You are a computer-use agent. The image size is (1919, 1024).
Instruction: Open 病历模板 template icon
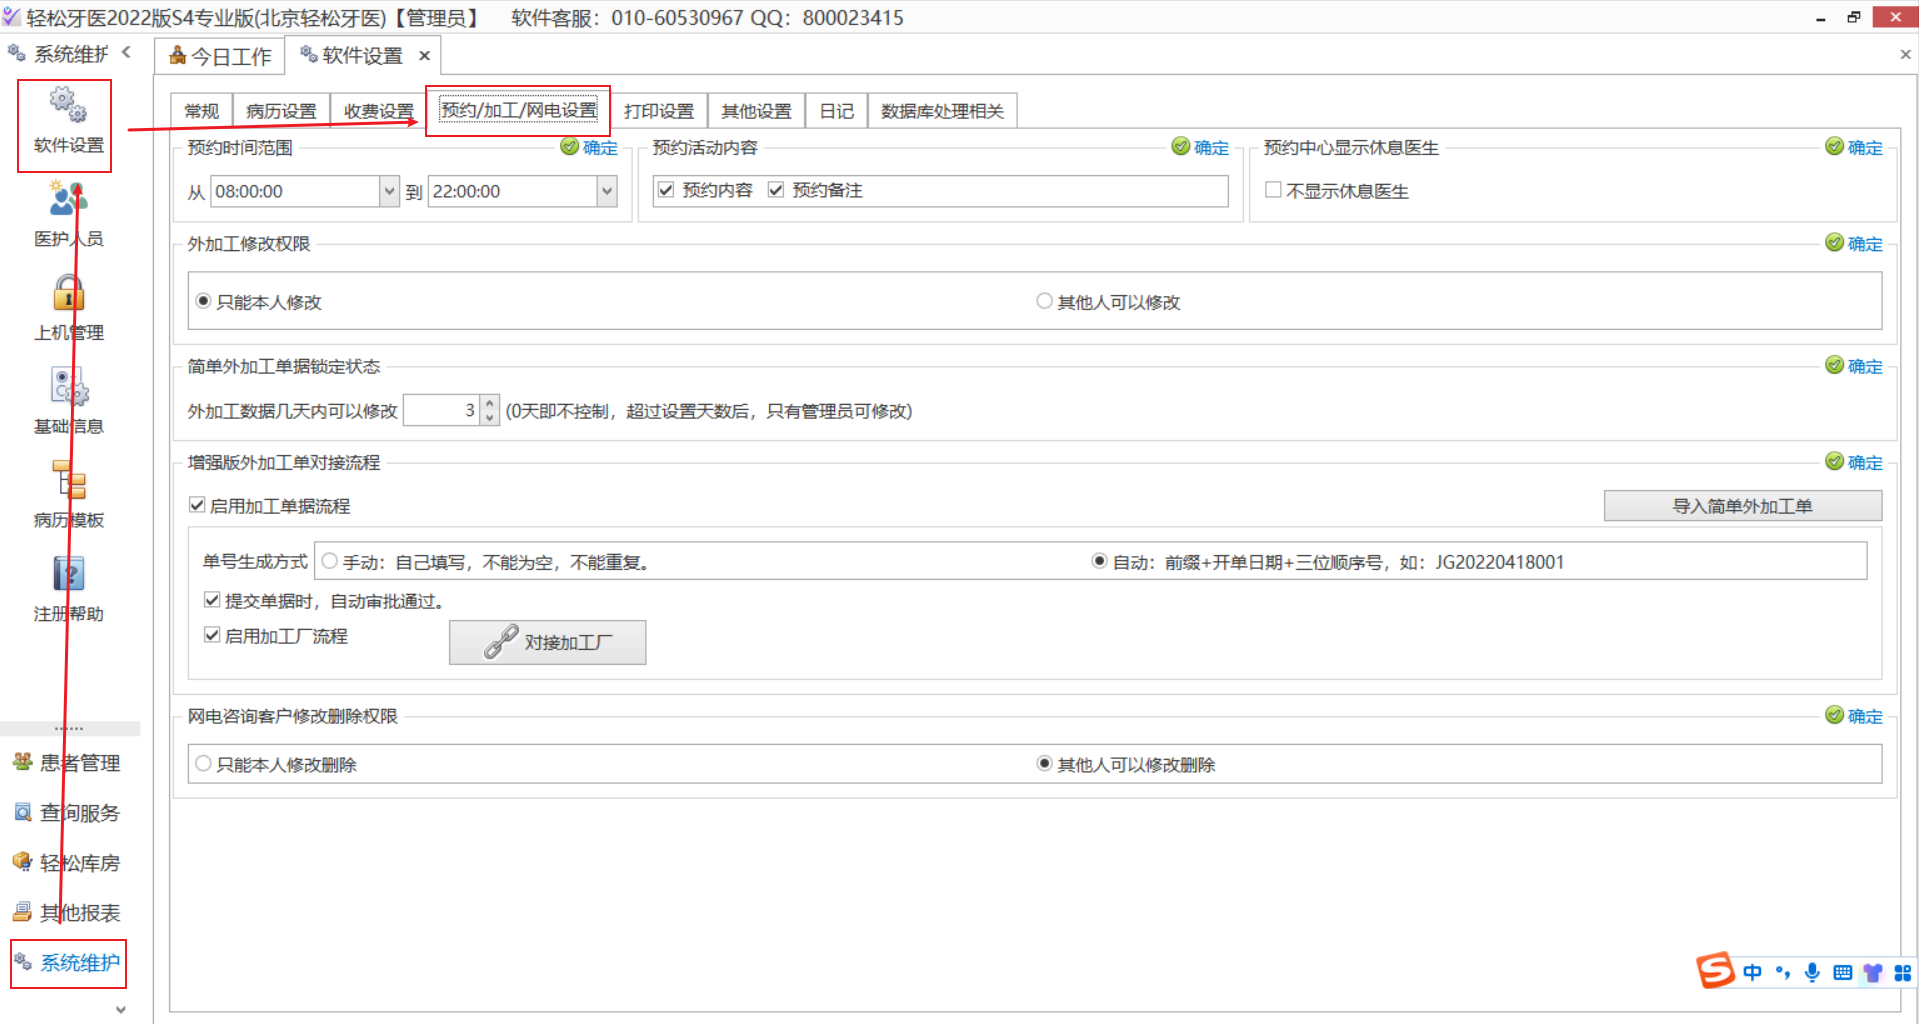(x=68, y=494)
